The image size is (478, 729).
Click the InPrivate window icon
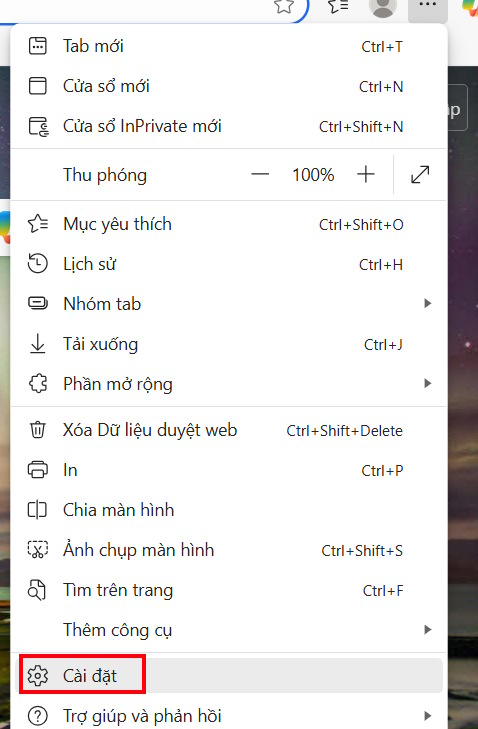point(39,126)
